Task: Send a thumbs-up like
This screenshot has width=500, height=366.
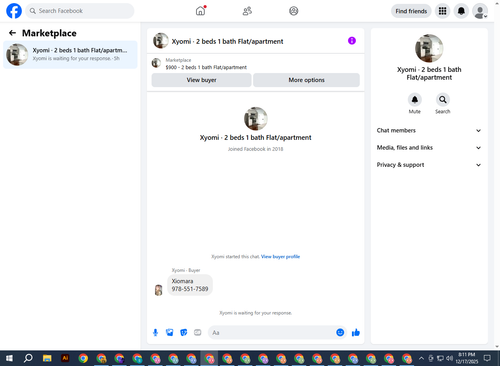Action: 356,332
